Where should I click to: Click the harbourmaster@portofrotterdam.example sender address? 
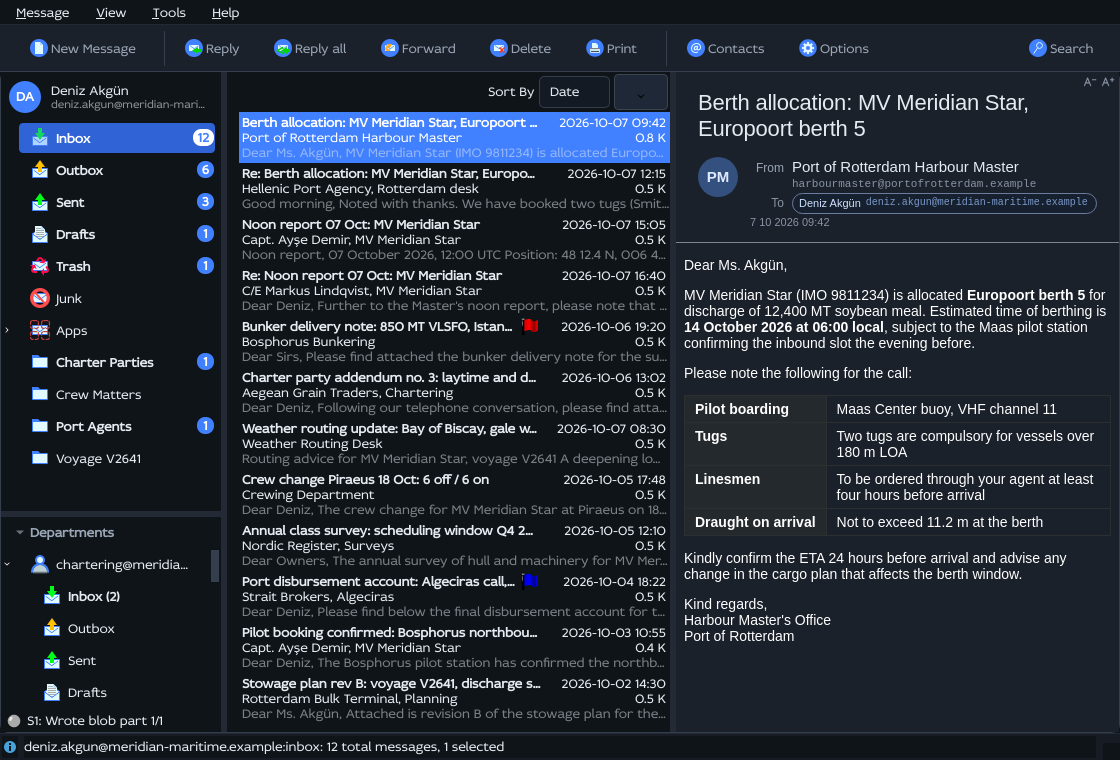point(914,184)
